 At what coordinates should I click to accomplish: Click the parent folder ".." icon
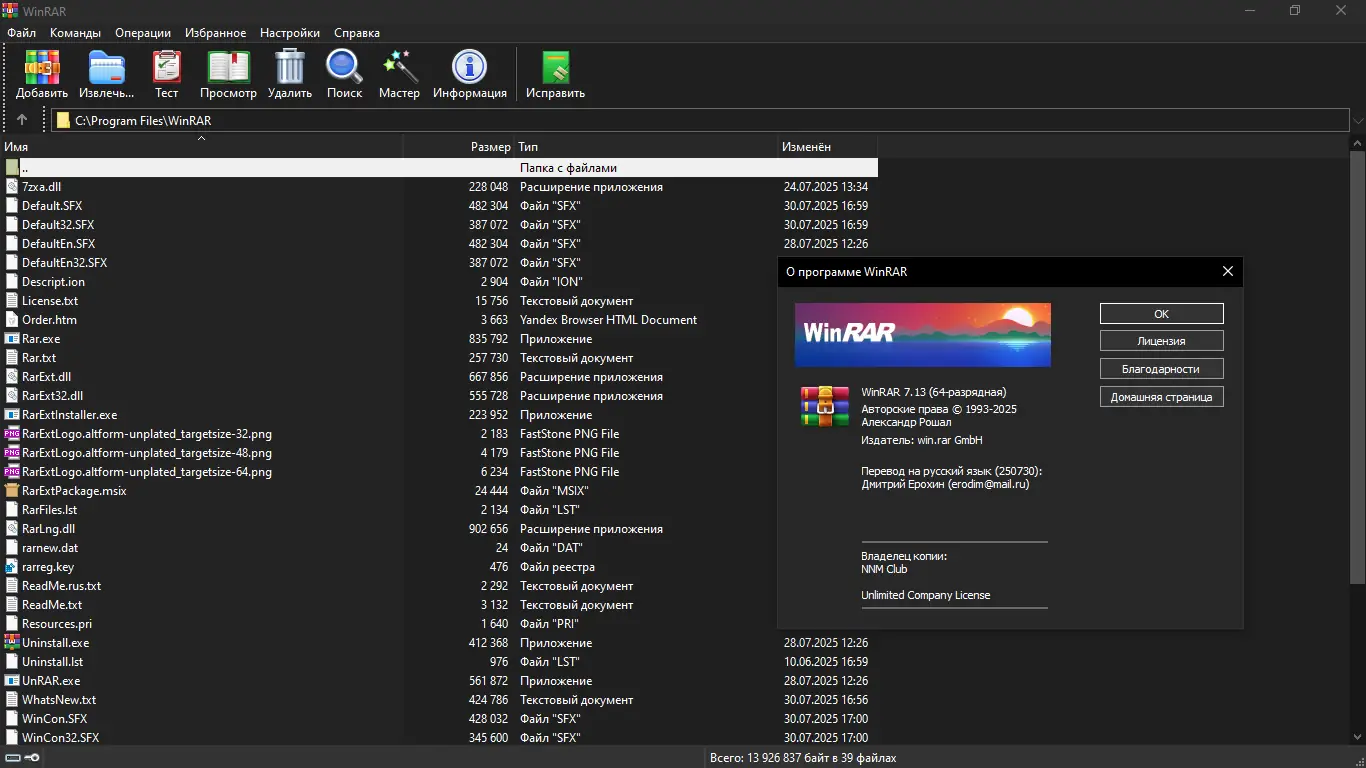tap(12, 168)
